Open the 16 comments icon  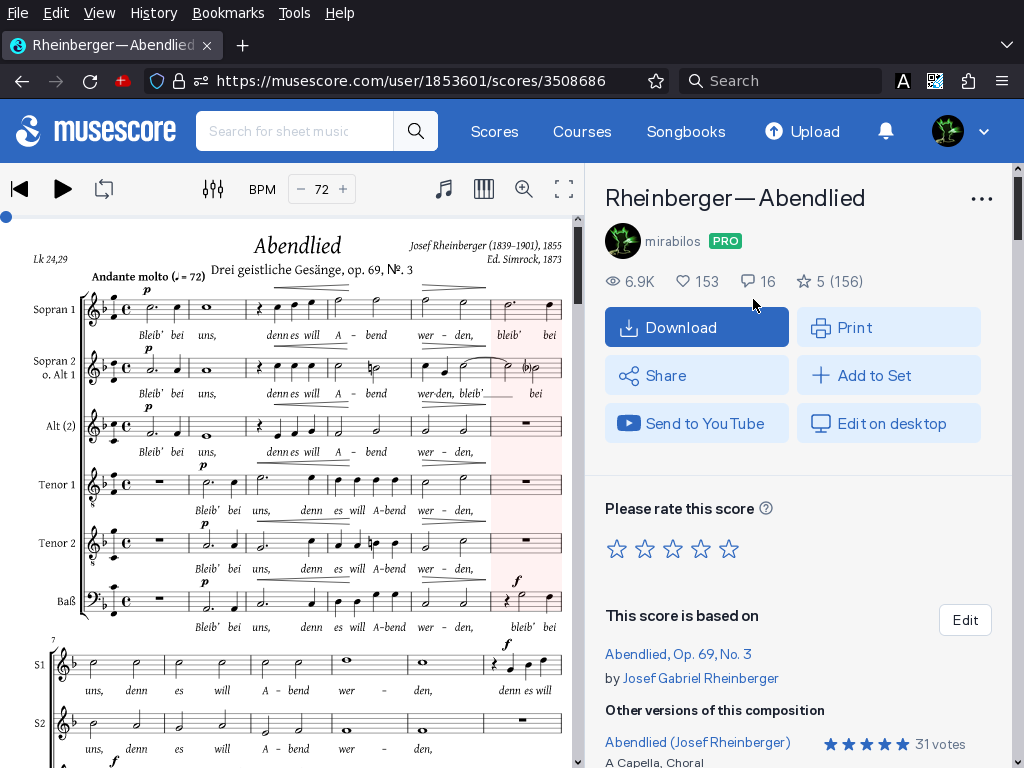748,281
